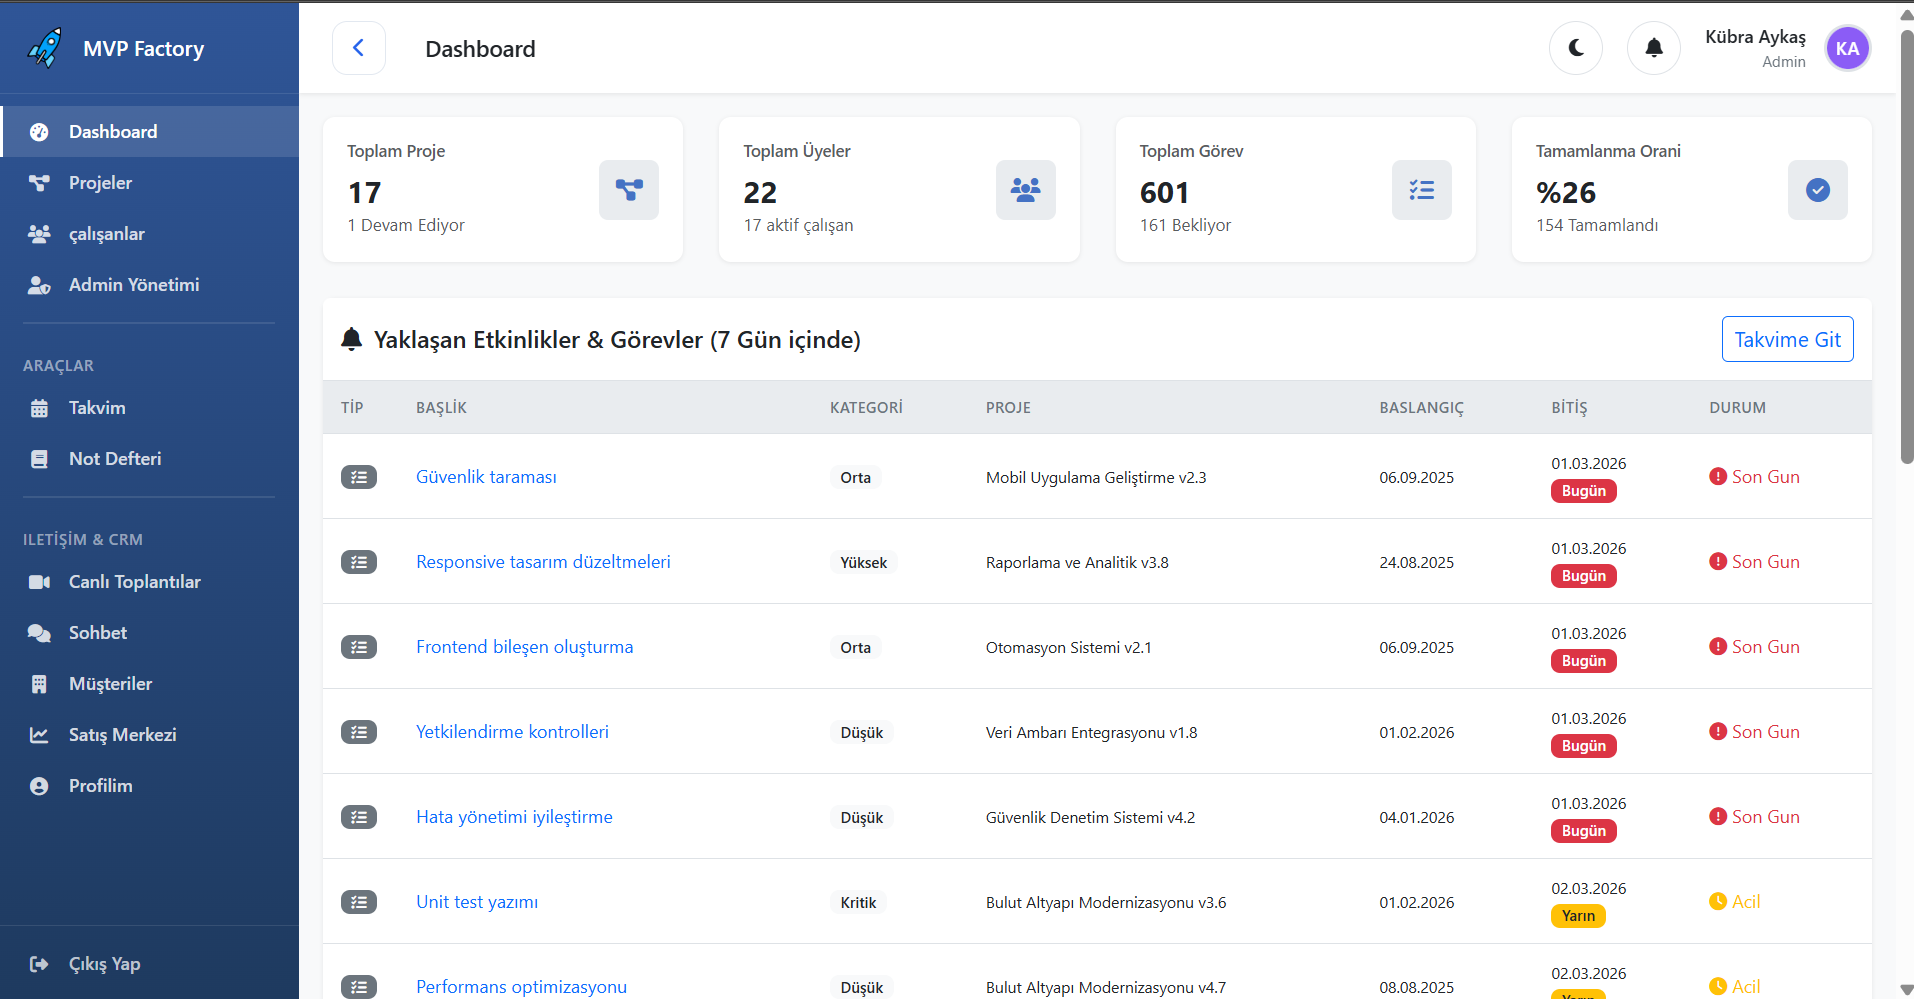
Task: Click the BİTİŞ column header
Action: coord(1569,408)
